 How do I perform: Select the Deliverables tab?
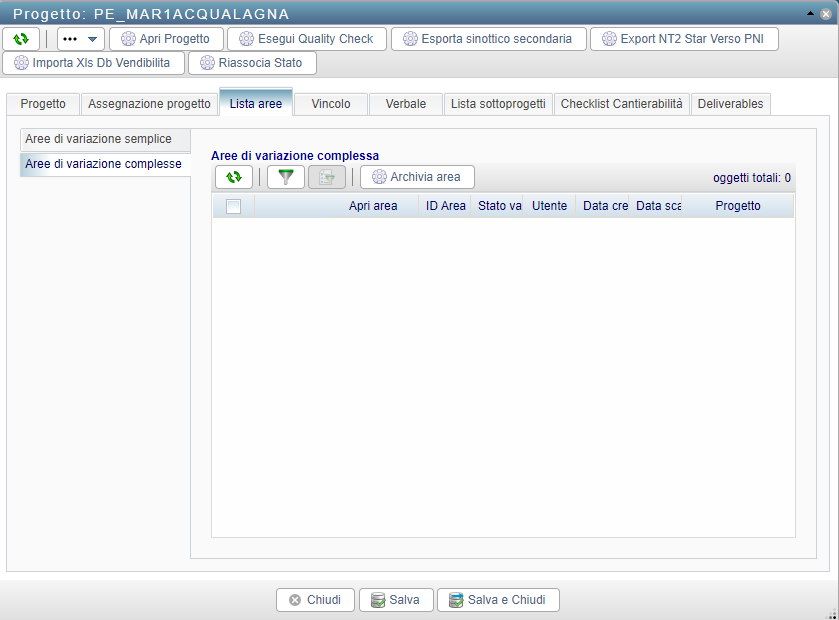point(730,104)
